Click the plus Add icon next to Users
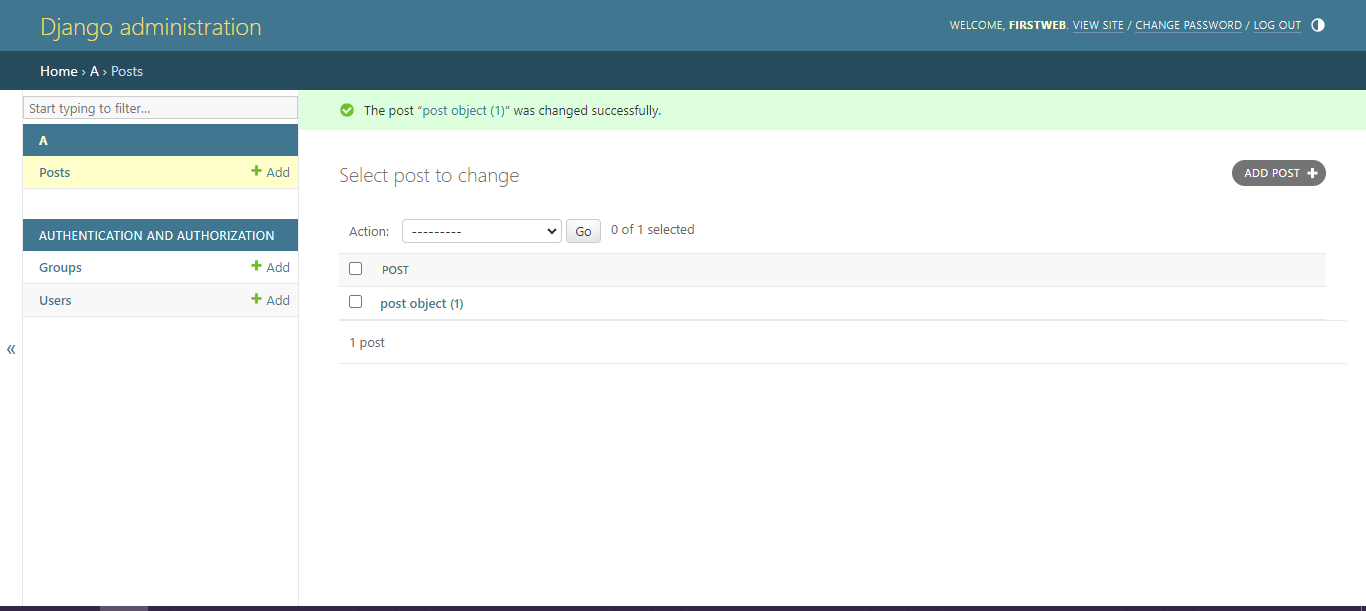Screen dimensions: 1366x611 pos(257,300)
